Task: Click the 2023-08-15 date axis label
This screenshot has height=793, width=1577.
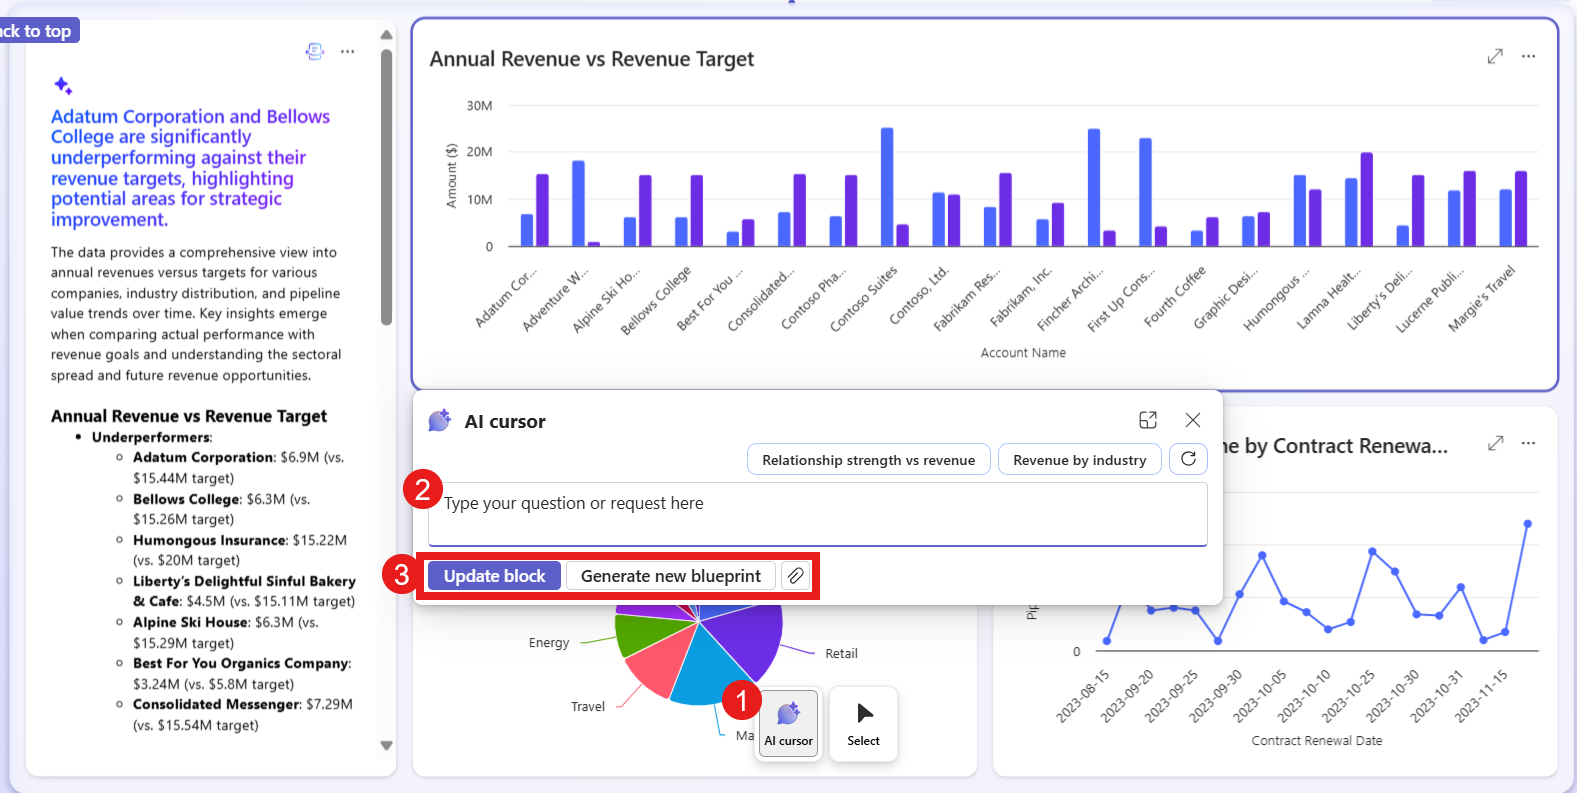Action: [x=1083, y=696]
